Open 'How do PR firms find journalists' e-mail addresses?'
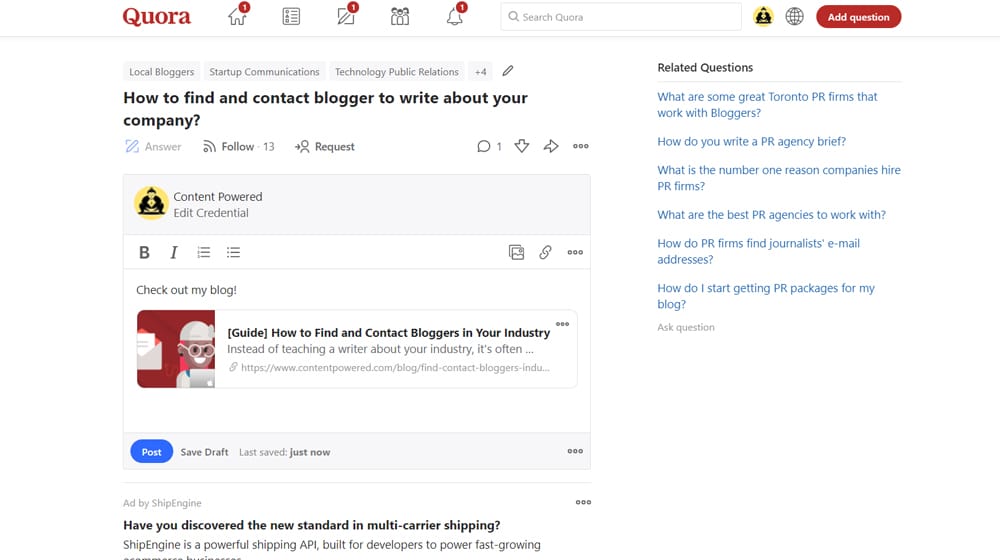 tap(758, 251)
